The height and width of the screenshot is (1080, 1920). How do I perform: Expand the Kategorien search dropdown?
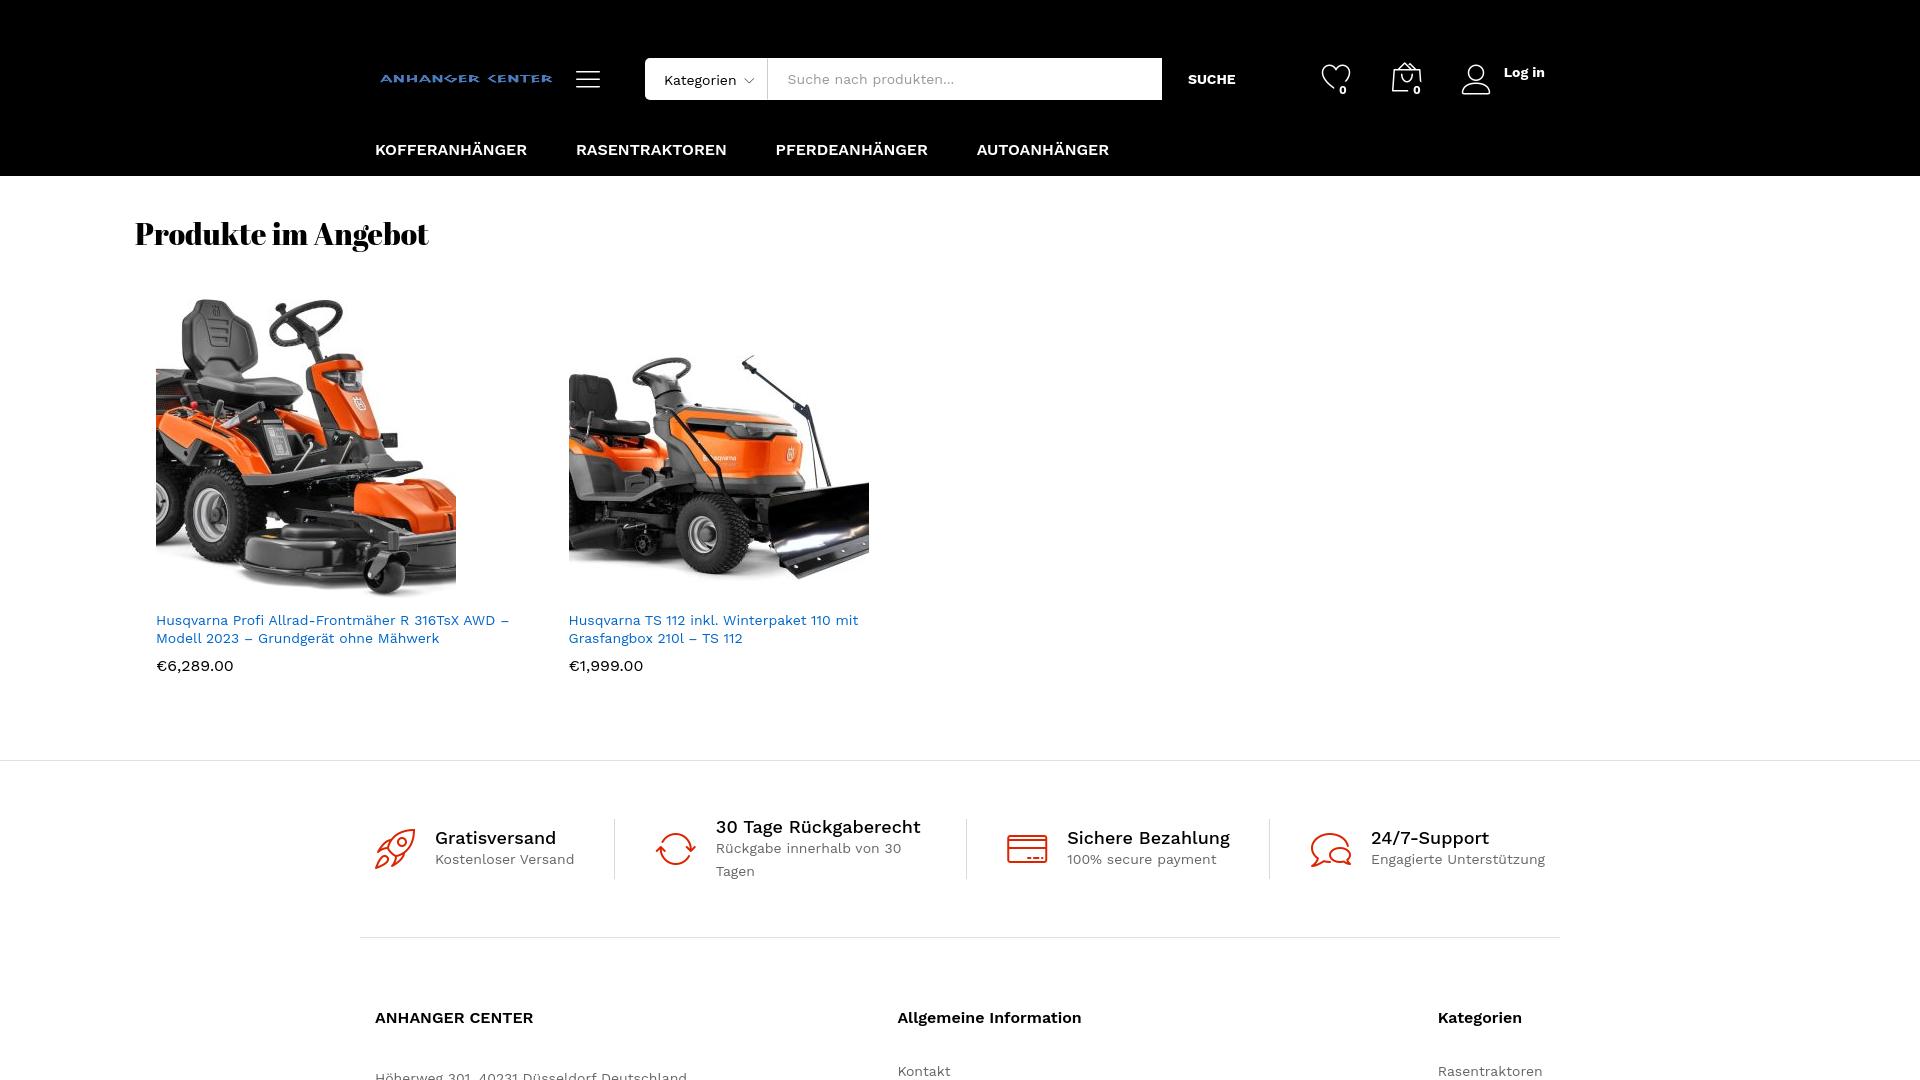tap(707, 80)
